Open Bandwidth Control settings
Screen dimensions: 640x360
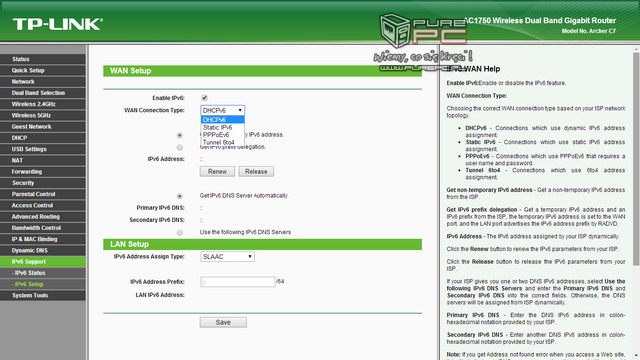[43, 228]
